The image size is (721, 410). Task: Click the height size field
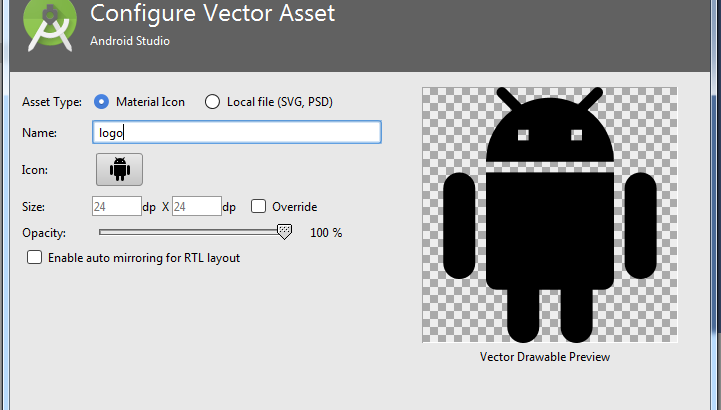tap(196, 207)
